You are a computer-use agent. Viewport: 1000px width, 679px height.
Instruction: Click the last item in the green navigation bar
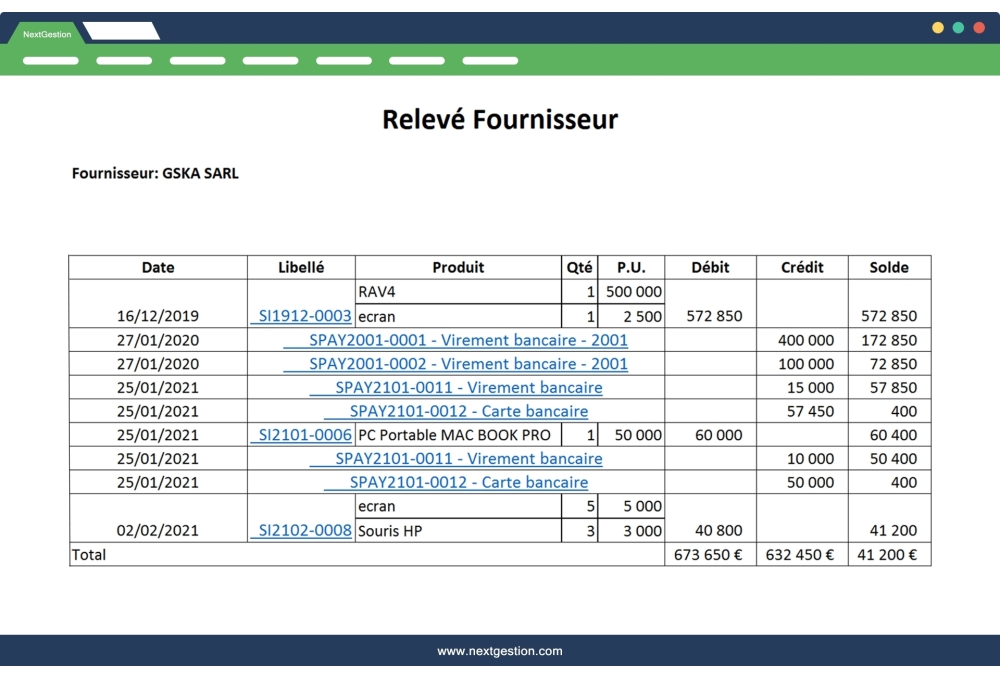tap(489, 60)
